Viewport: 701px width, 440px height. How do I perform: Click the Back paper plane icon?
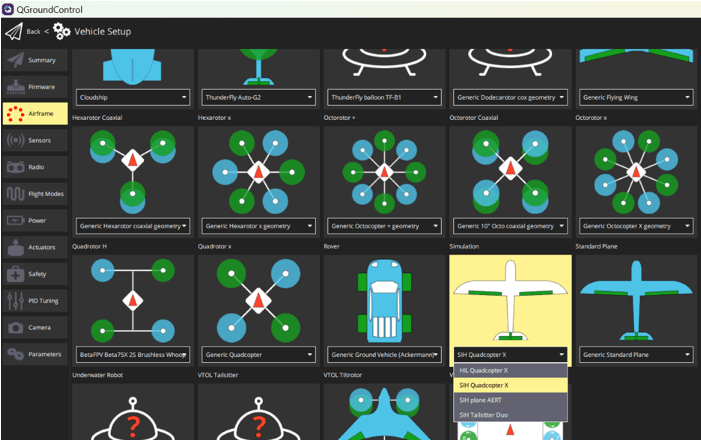point(14,32)
